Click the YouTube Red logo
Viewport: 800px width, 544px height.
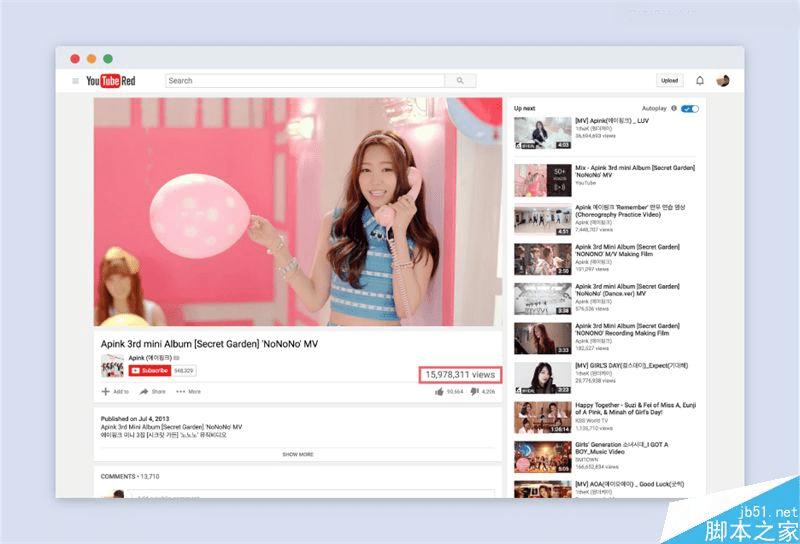[111, 81]
